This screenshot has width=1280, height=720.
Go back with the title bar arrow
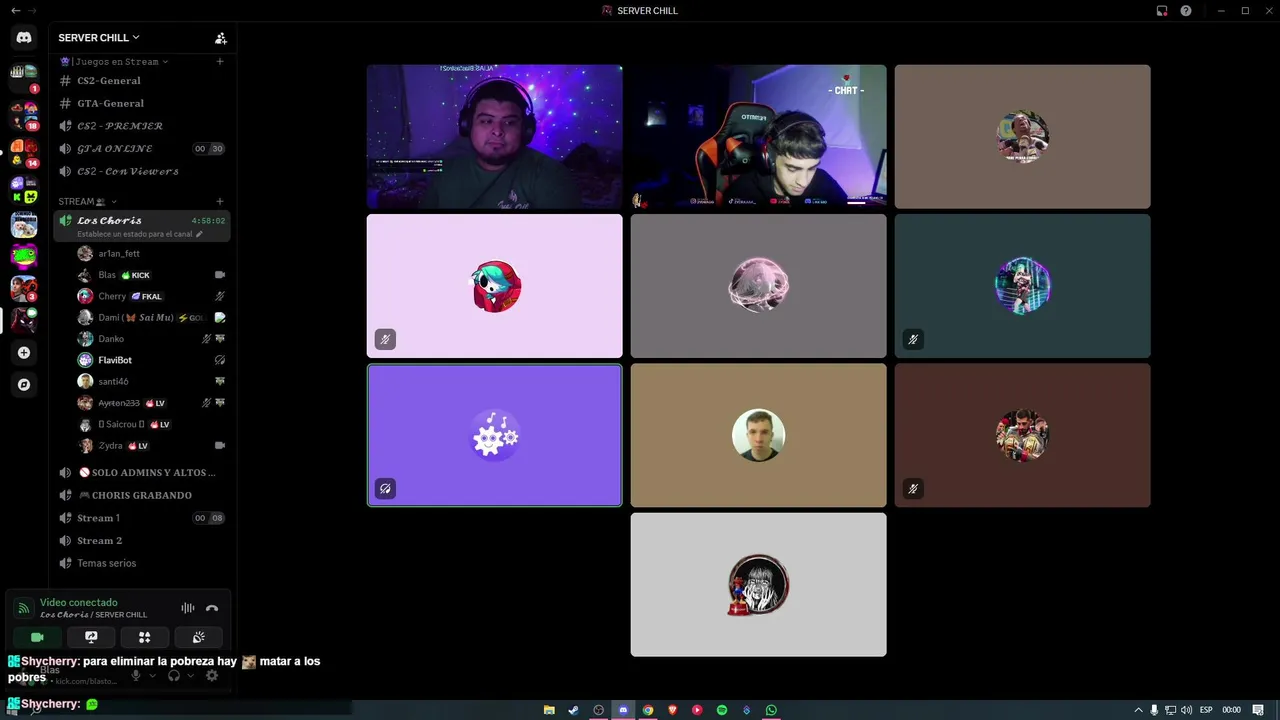pyautogui.click(x=15, y=11)
